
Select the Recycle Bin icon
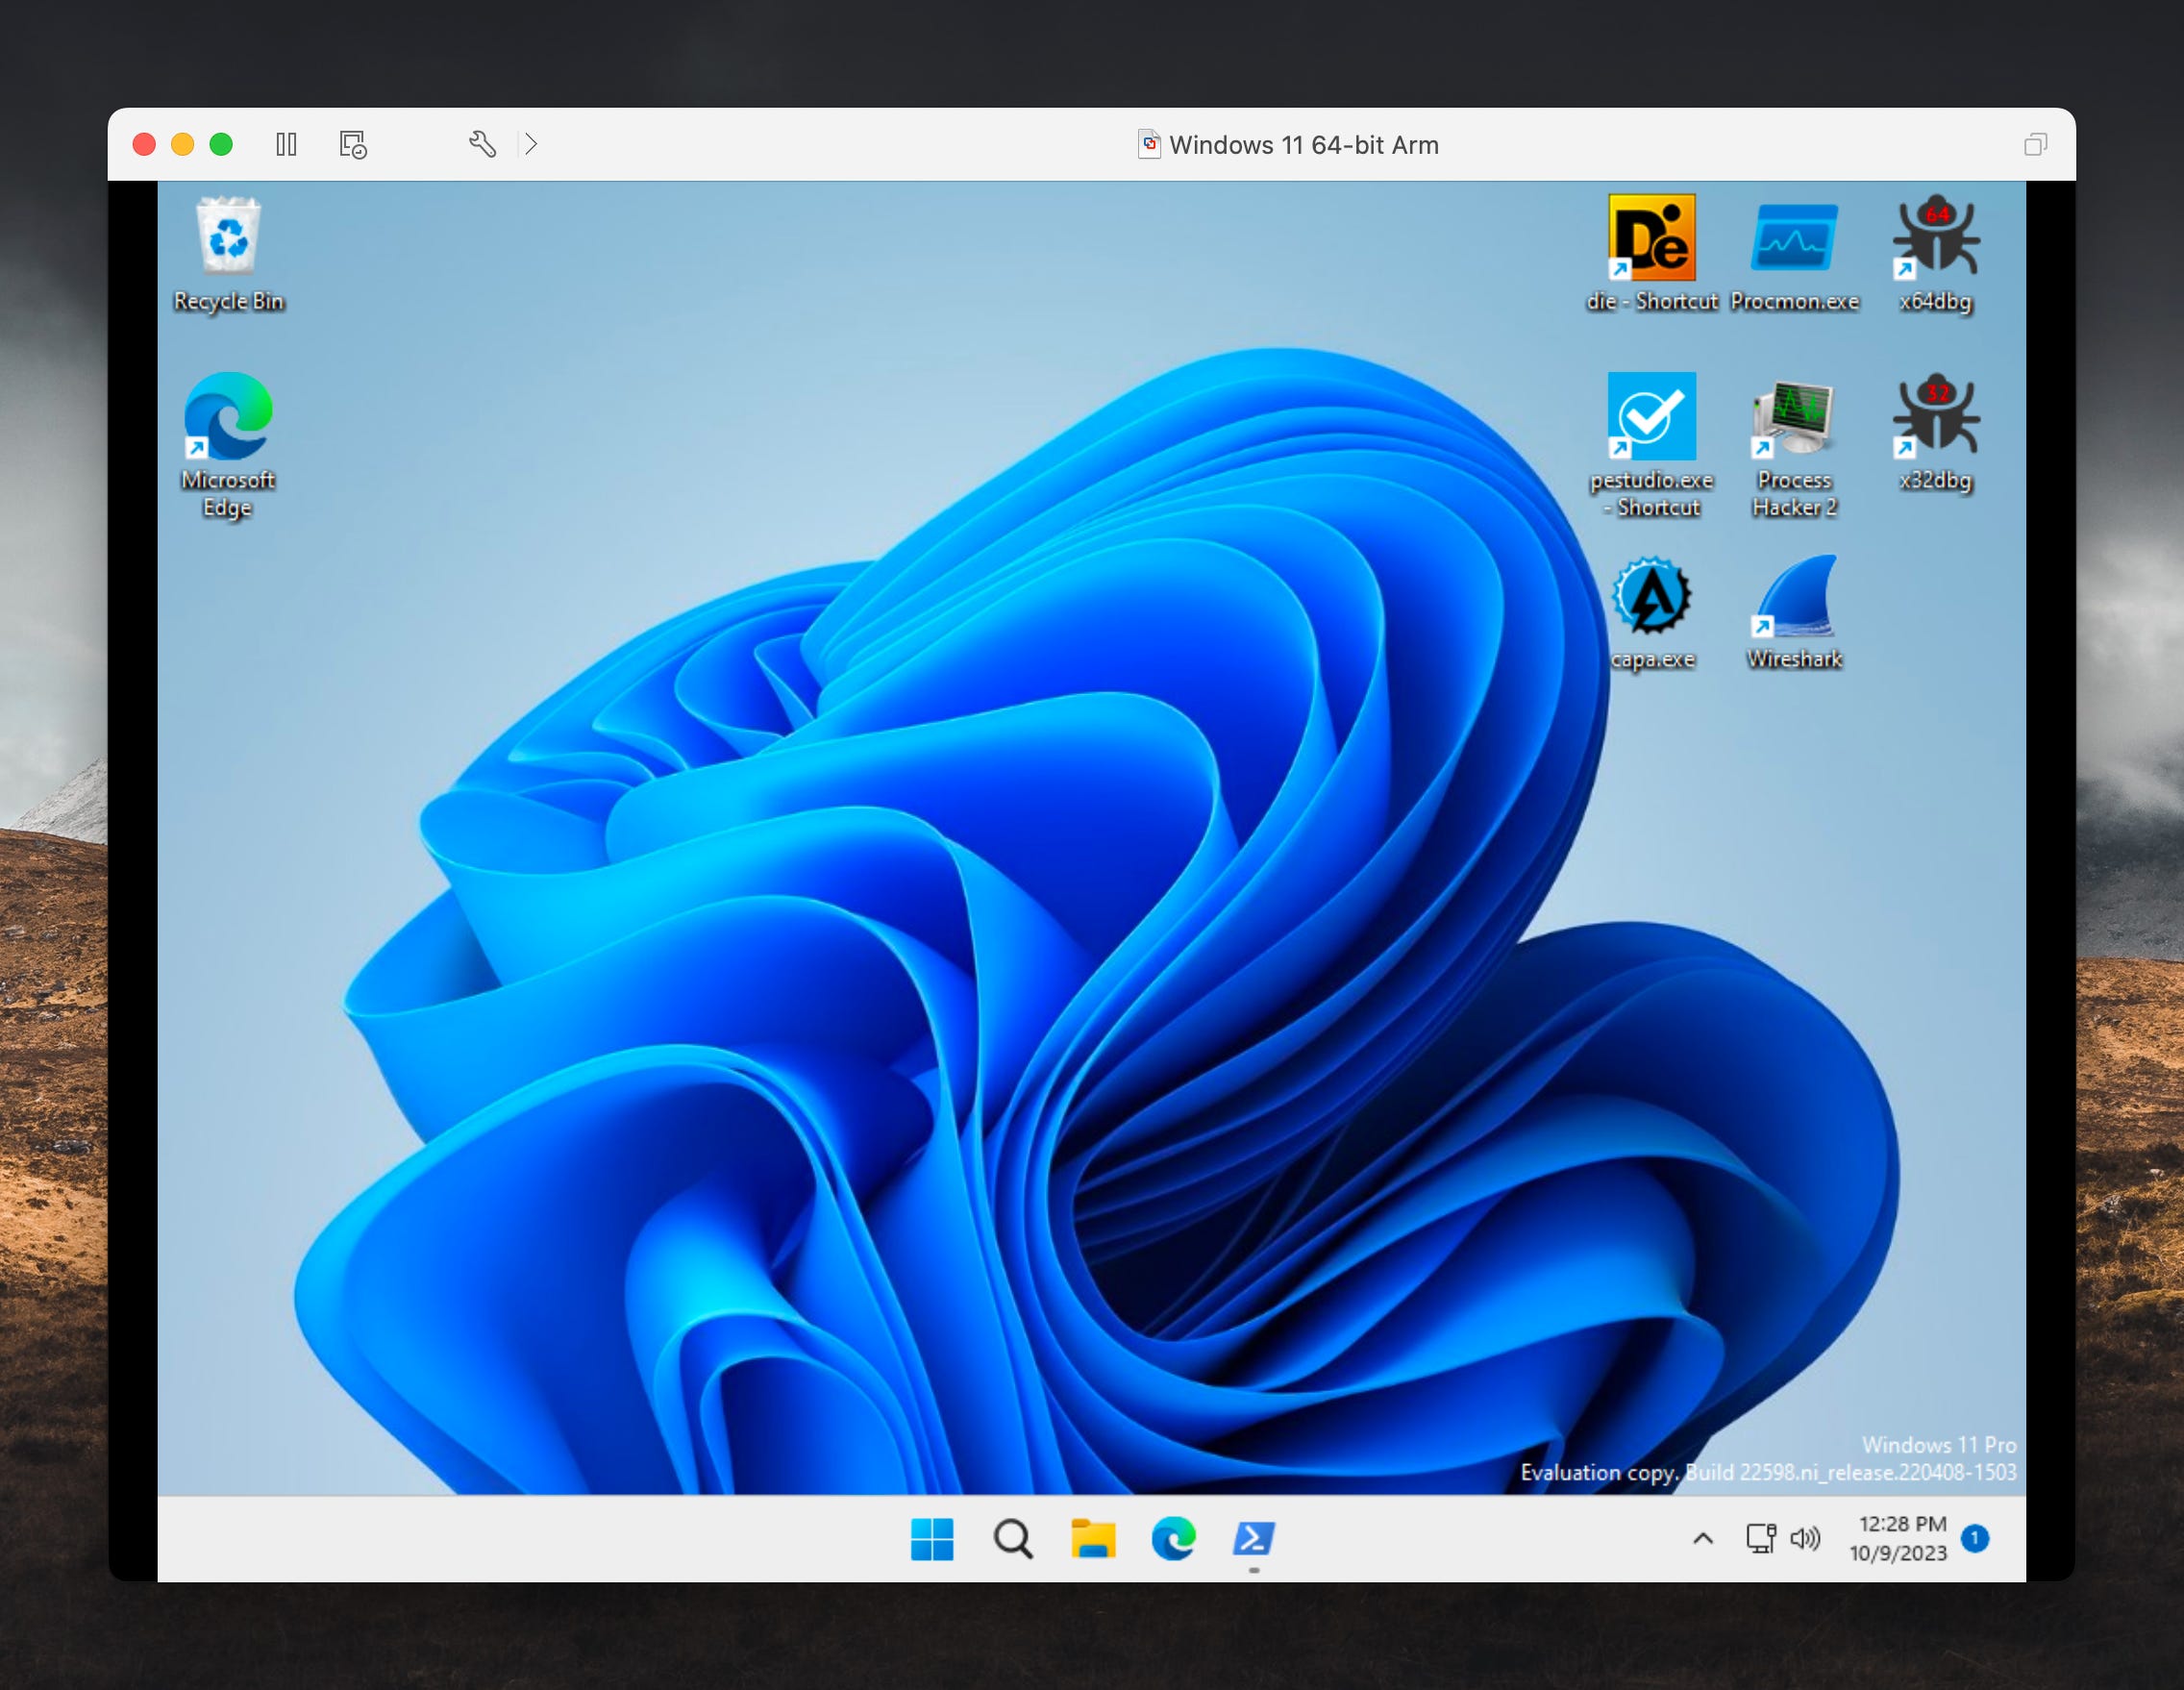229,239
